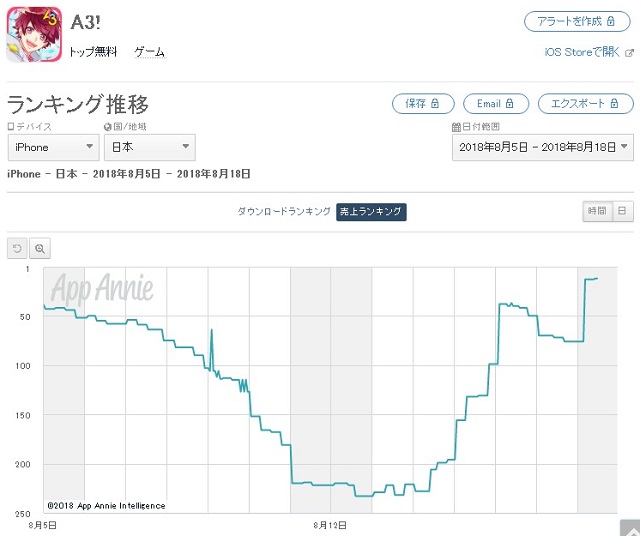Switch the chart granularity to 時間
This screenshot has width=640, height=536.
[597, 211]
